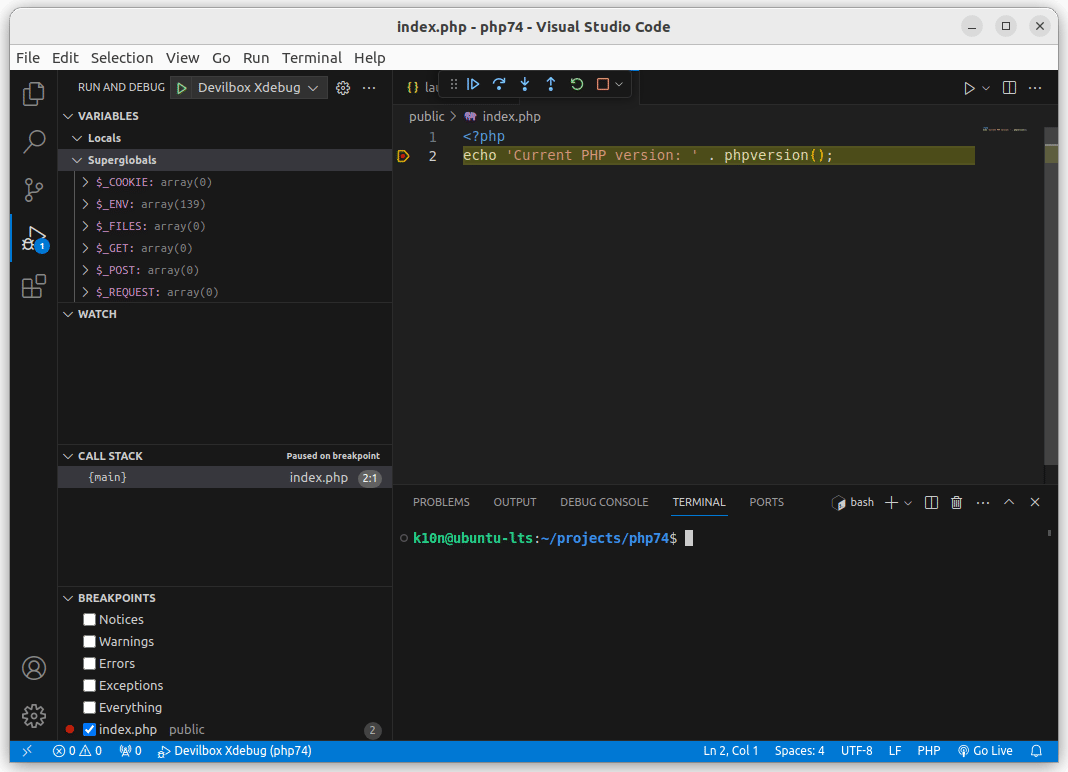Switch to the Debug Console tab

[604, 502]
